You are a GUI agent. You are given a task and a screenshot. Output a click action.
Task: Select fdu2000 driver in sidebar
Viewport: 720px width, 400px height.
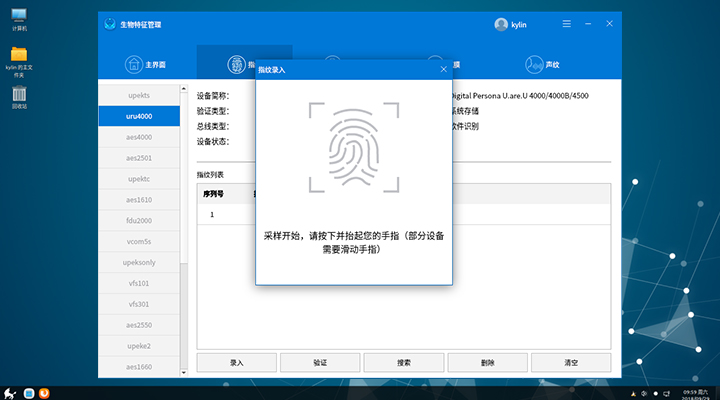point(139,220)
